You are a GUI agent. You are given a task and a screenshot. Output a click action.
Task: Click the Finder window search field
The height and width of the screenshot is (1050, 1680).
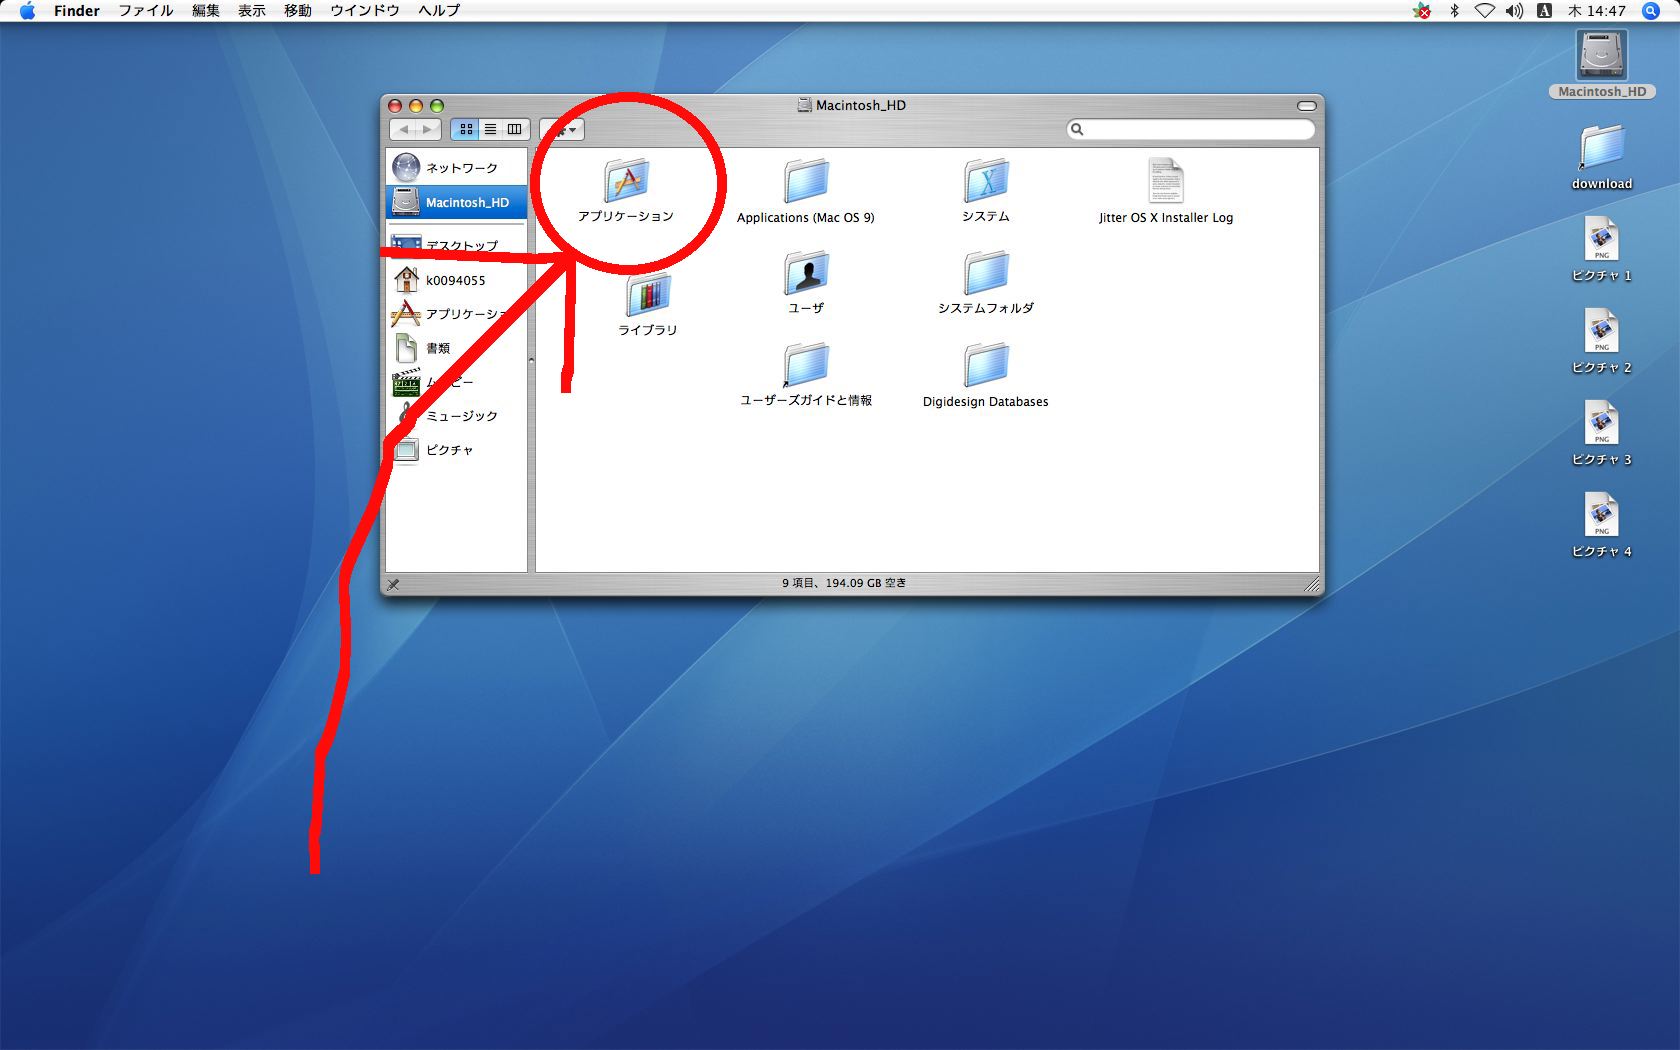click(1191, 129)
